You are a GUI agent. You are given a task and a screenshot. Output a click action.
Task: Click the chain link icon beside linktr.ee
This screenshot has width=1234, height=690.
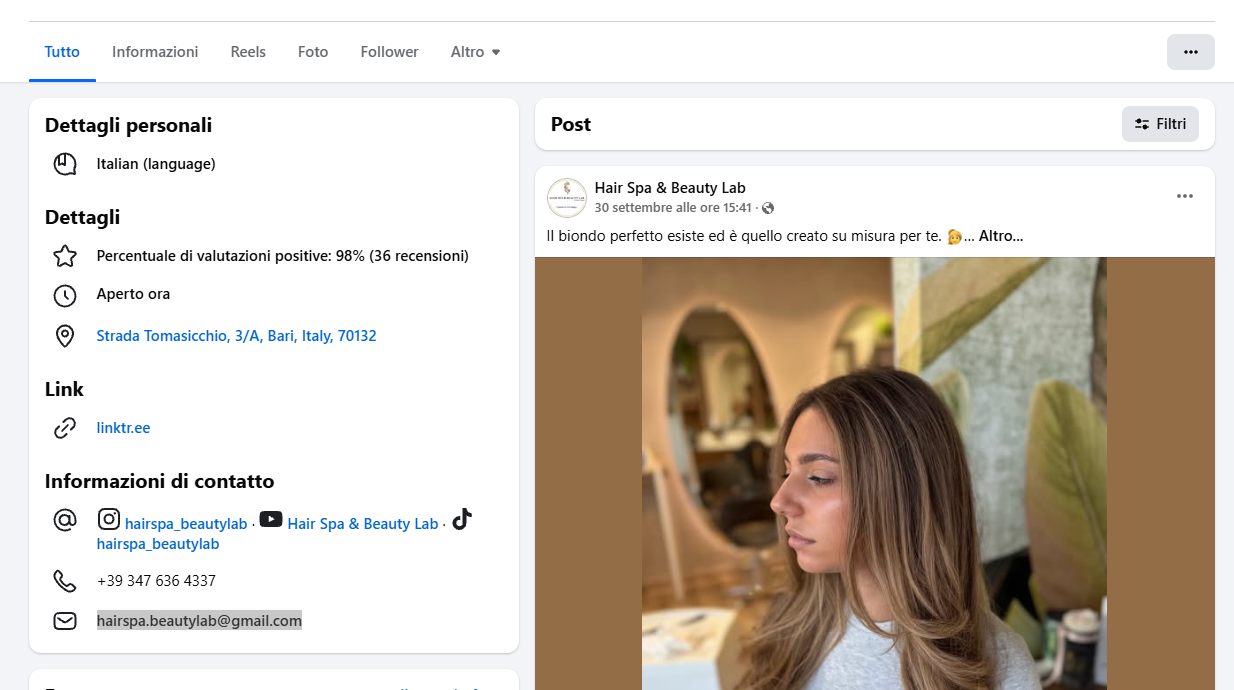pyautogui.click(x=65, y=428)
